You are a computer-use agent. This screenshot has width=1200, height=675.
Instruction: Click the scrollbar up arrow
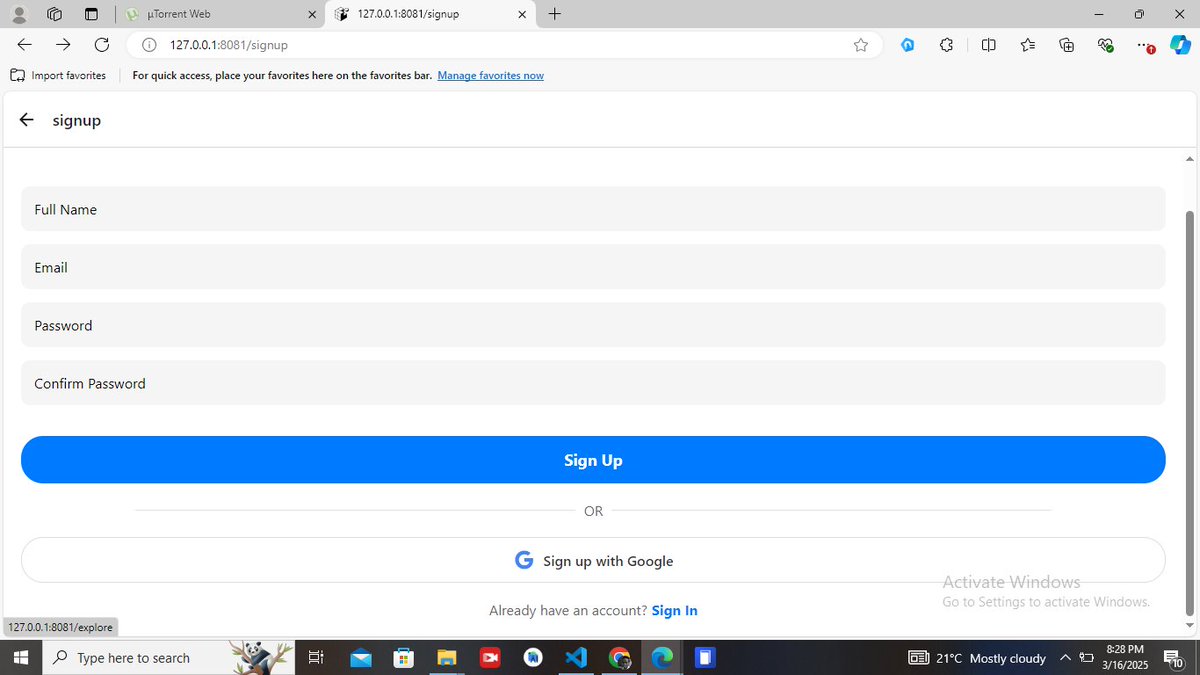[1190, 158]
